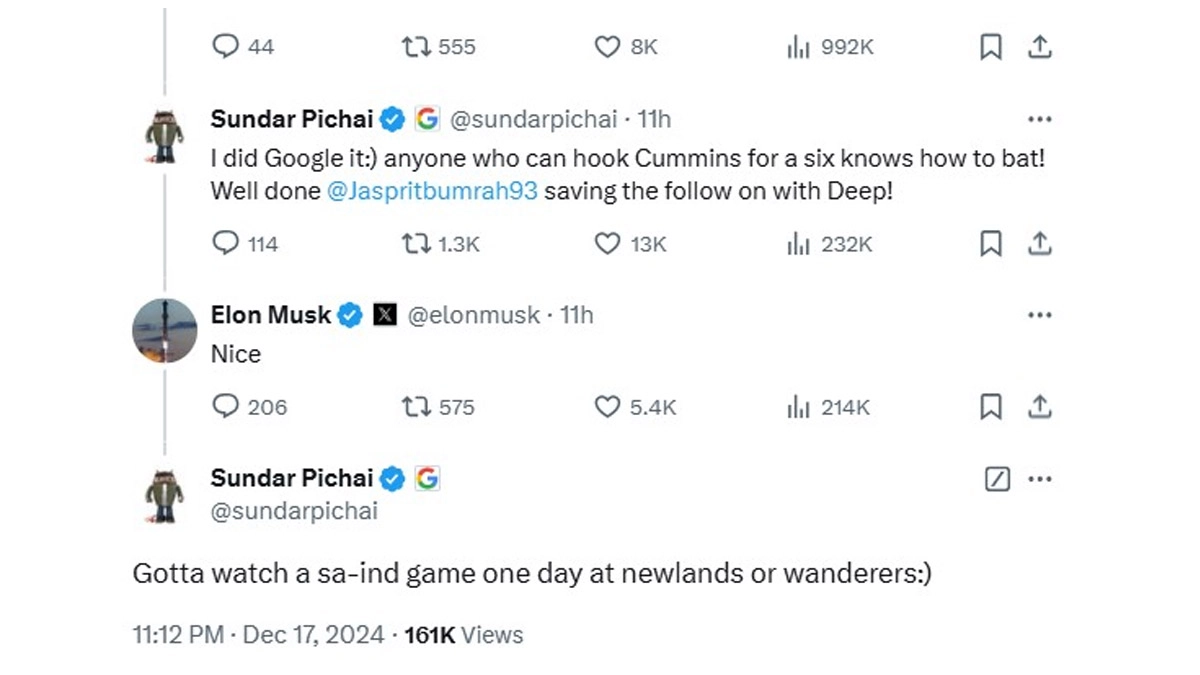This screenshot has width=1200, height=675.
Task: Open Elon Musk's profile name link
Action: [271, 315]
